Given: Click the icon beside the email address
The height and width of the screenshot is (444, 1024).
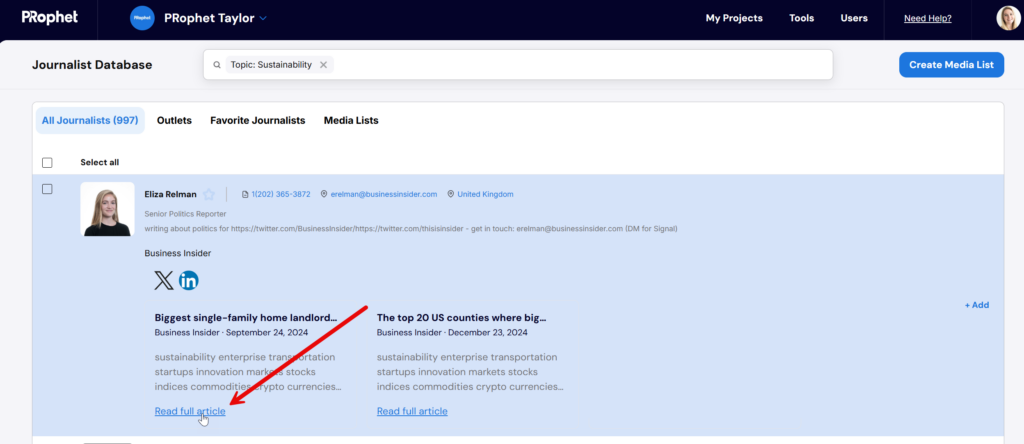Looking at the screenshot, I should pyautogui.click(x=324, y=195).
